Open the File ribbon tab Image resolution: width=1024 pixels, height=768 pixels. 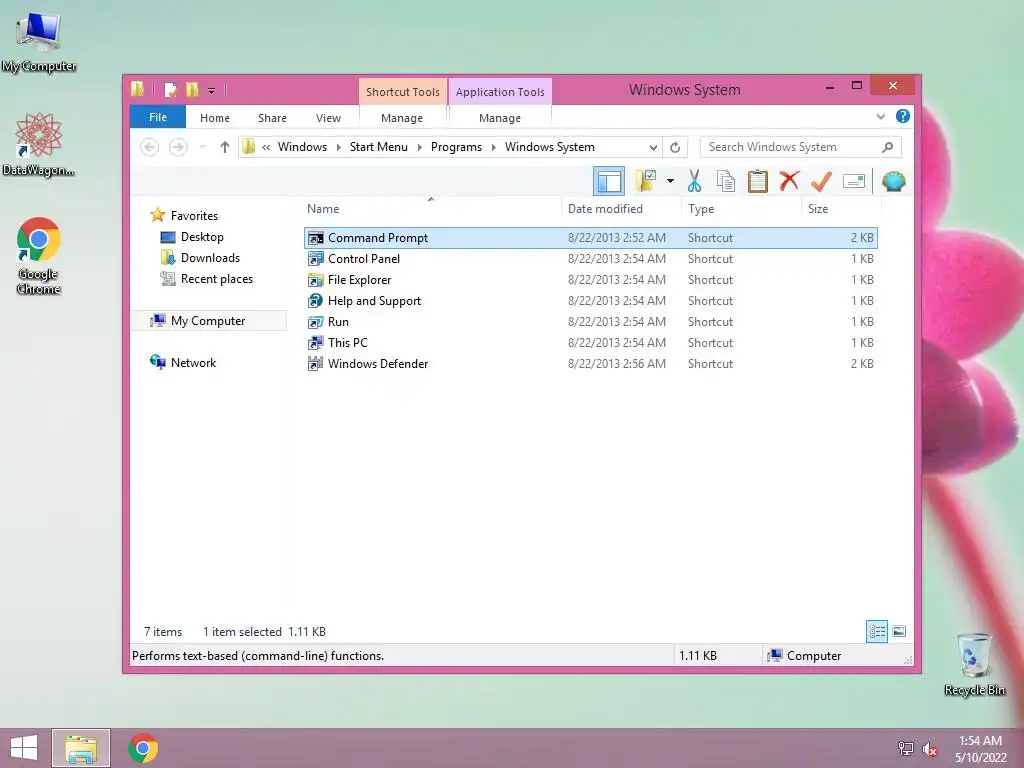tap(158, 117)
